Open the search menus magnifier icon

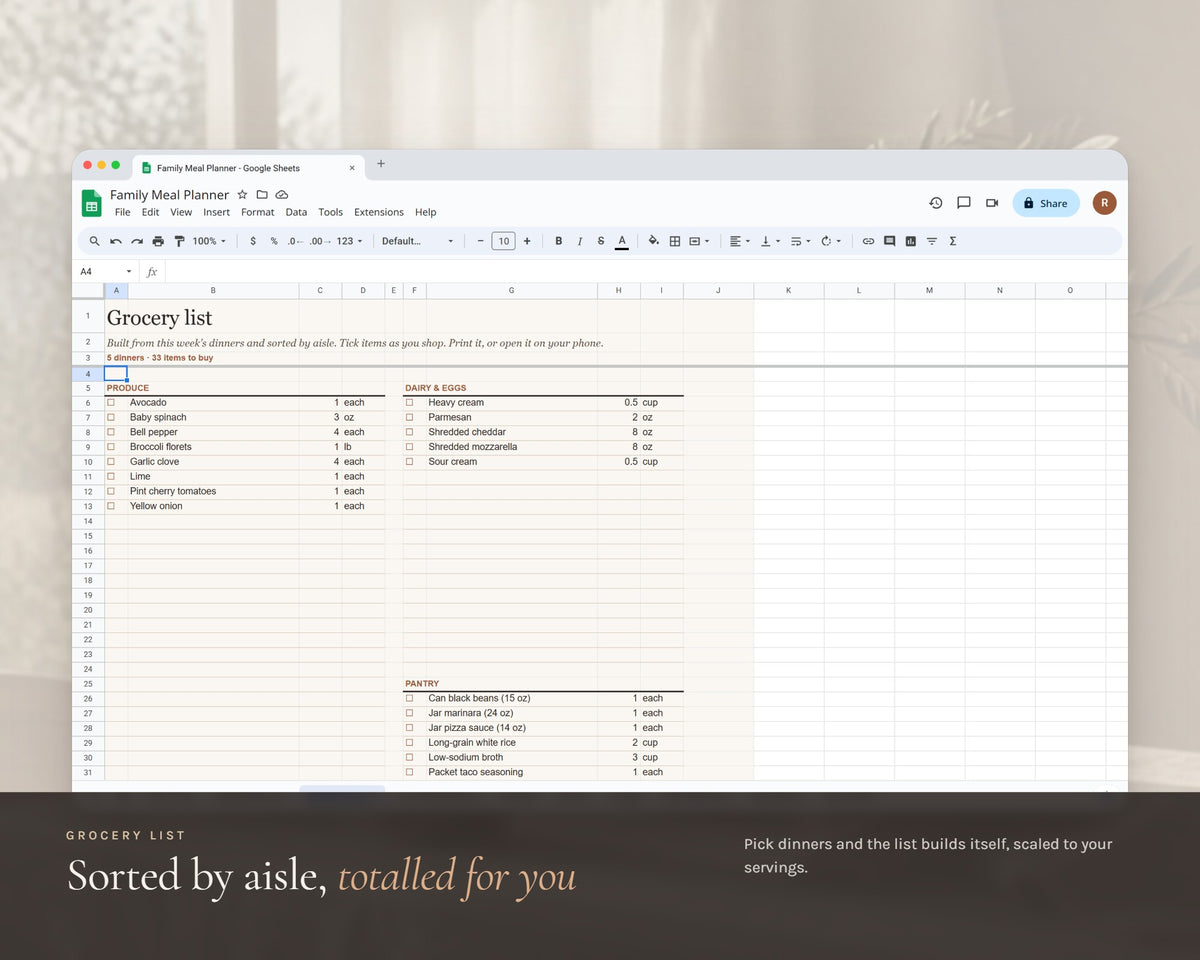(x=95, y=241)
